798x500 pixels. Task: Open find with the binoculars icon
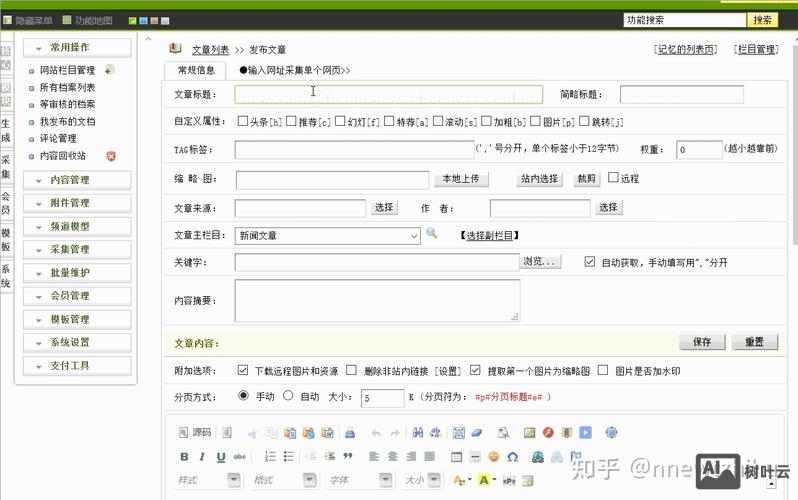pos(418,433)
